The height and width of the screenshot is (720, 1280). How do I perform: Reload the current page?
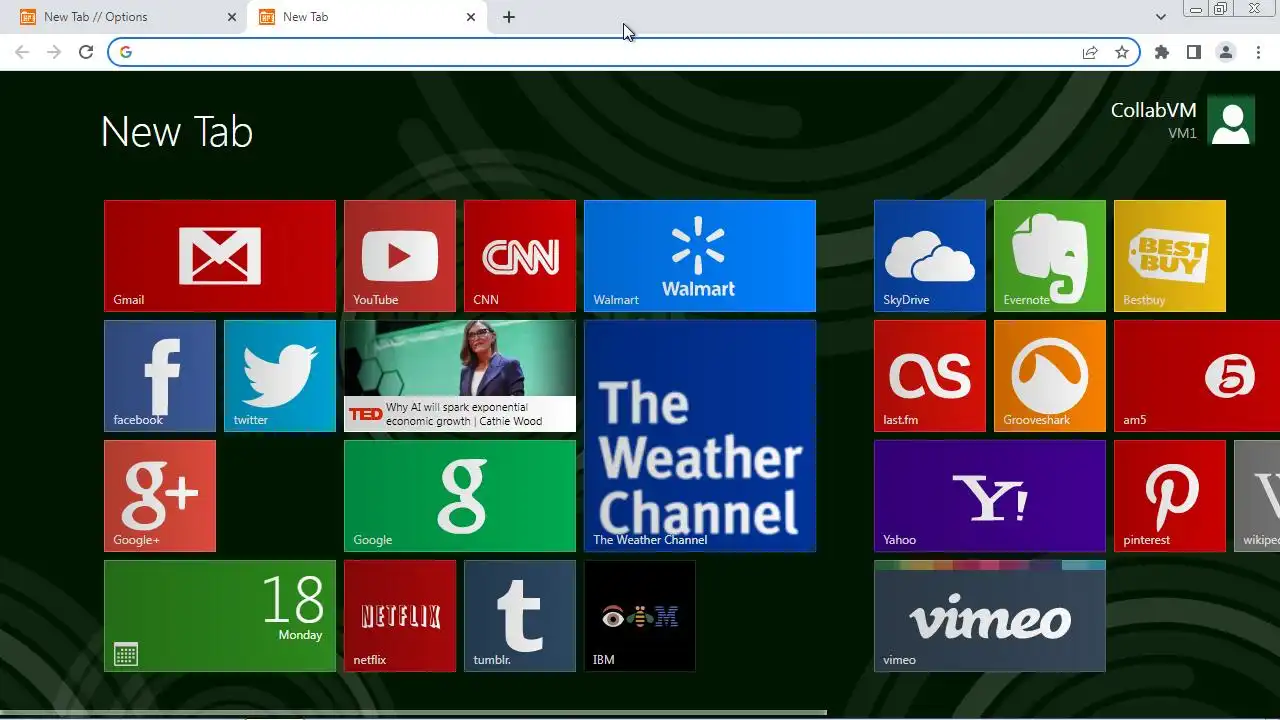coord(86,52)
